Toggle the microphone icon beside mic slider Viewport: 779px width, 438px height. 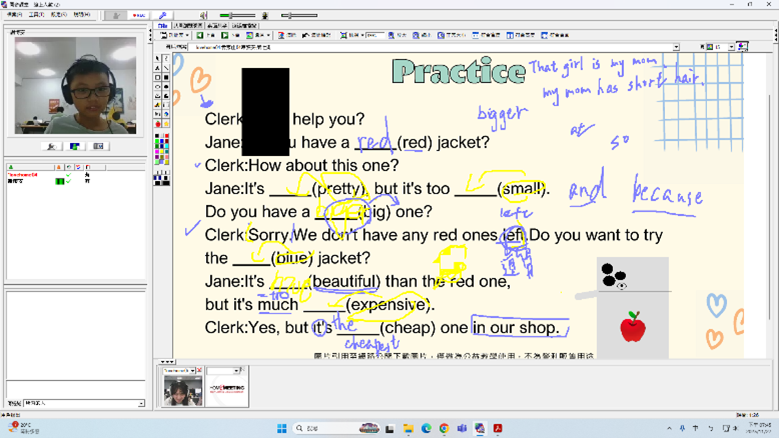265,16
